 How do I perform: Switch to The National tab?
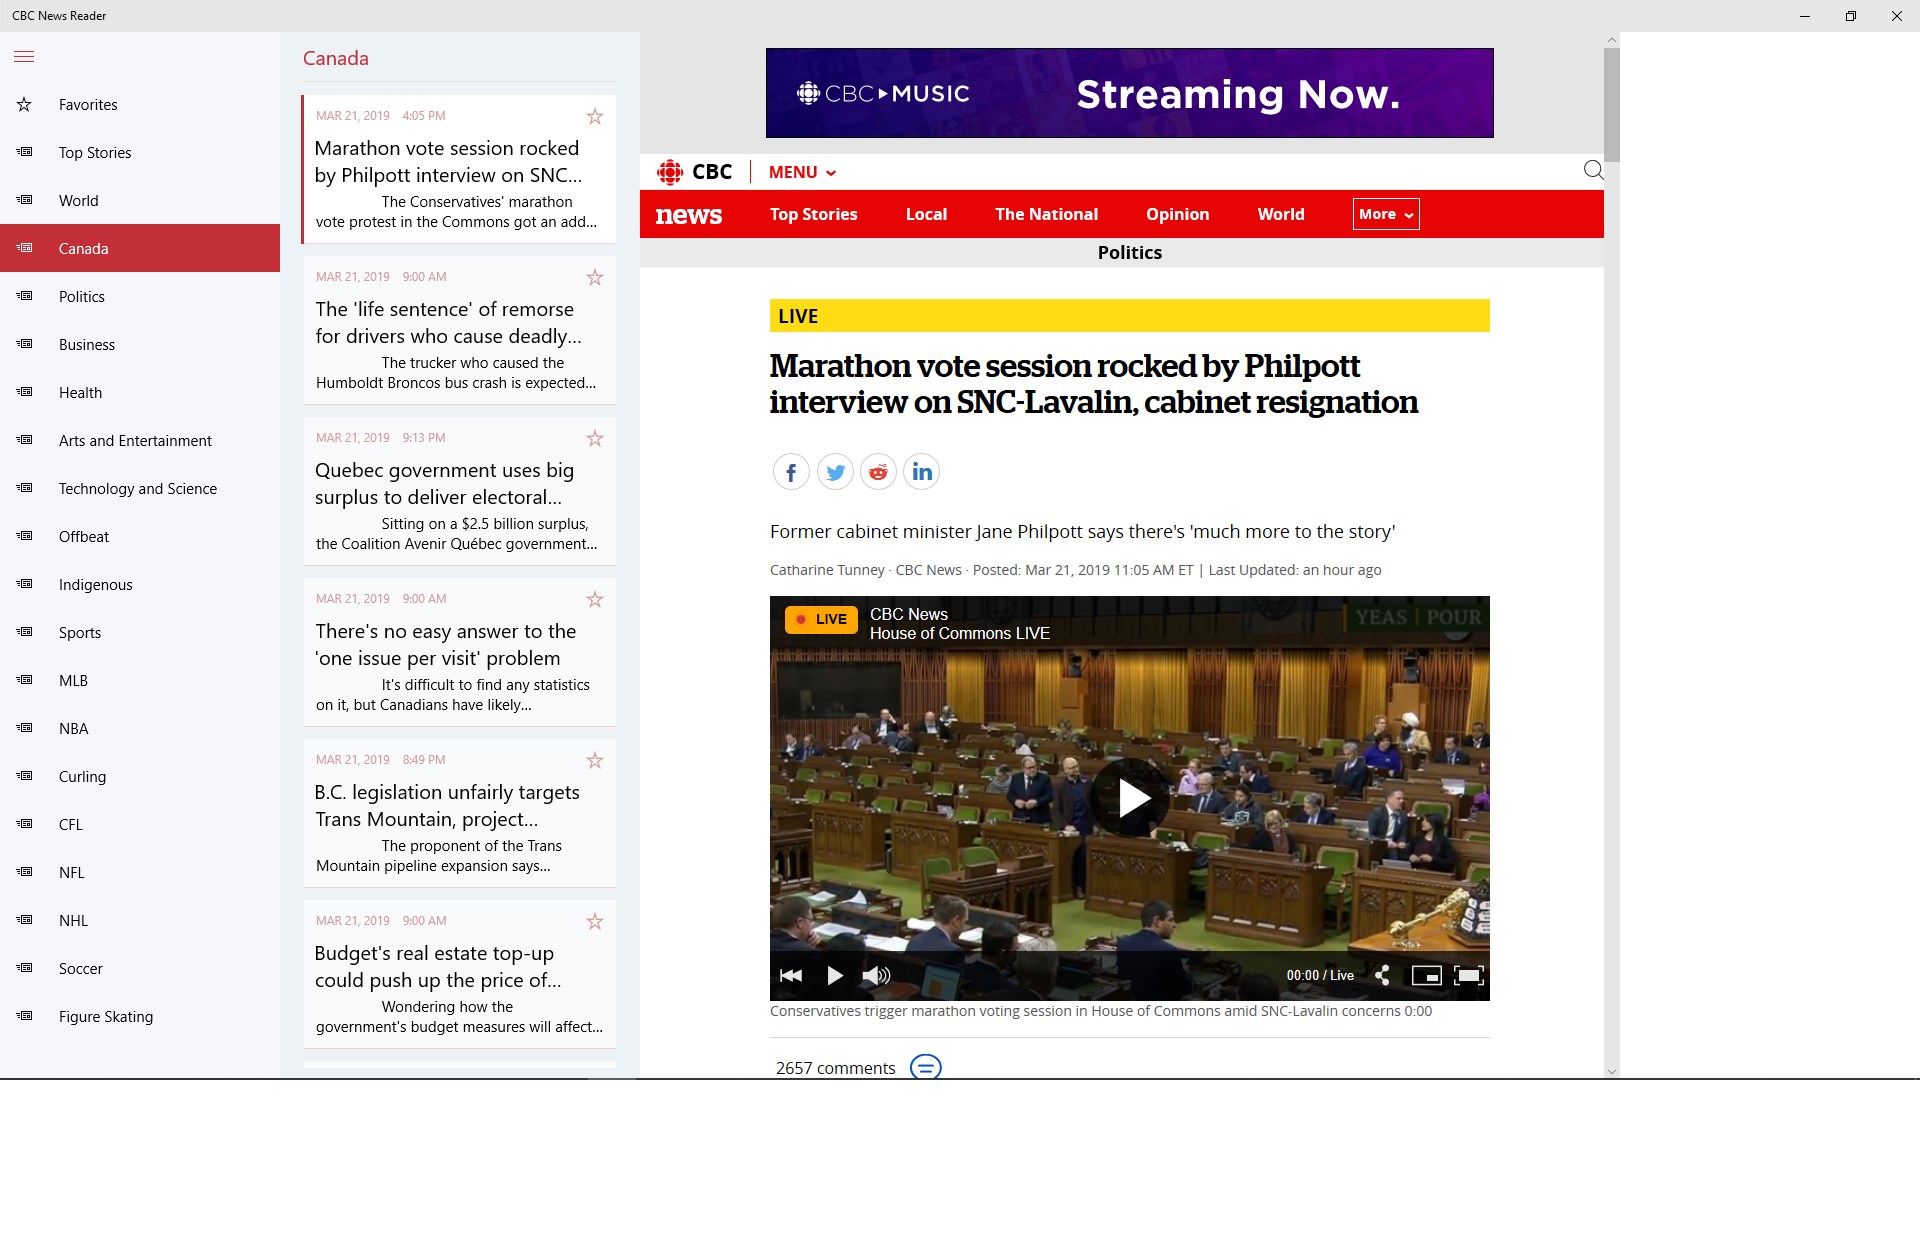coord(1046,214)
